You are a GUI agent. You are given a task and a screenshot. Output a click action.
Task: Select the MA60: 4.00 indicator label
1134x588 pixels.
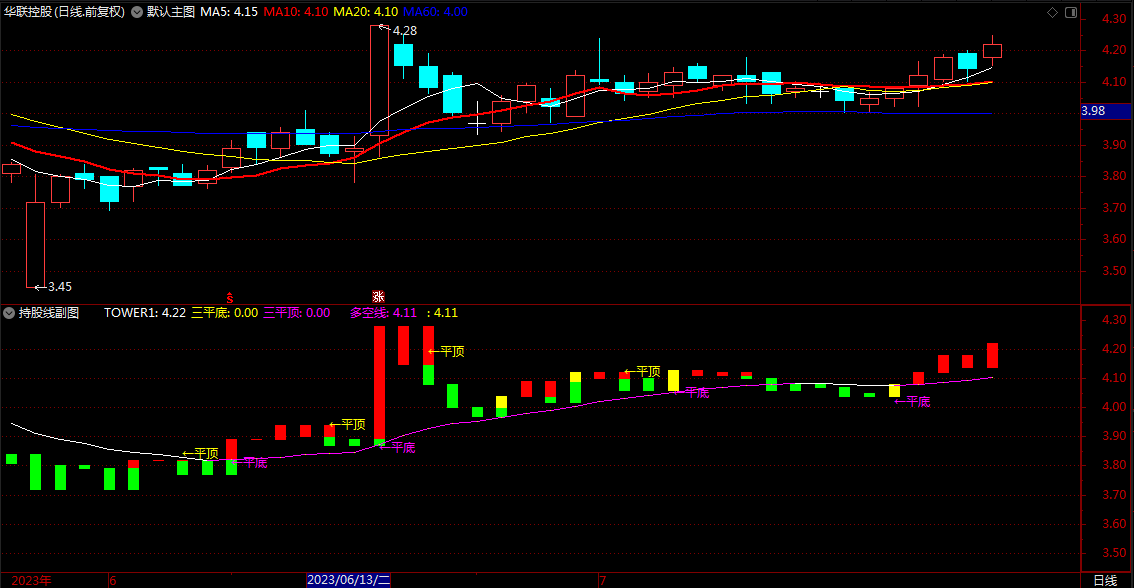point(435,12)
